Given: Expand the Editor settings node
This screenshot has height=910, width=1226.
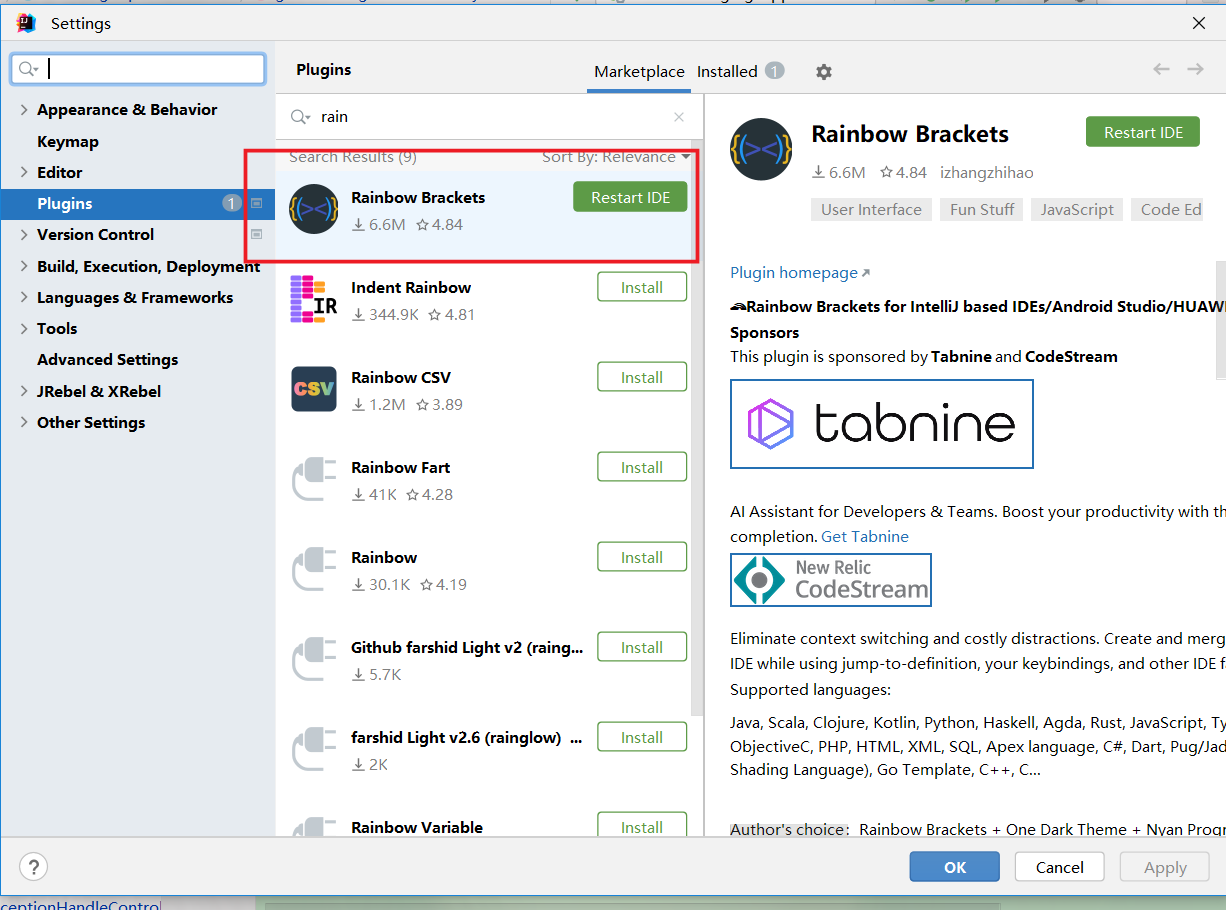Looking at the screenshot, I should coord(24,173).
